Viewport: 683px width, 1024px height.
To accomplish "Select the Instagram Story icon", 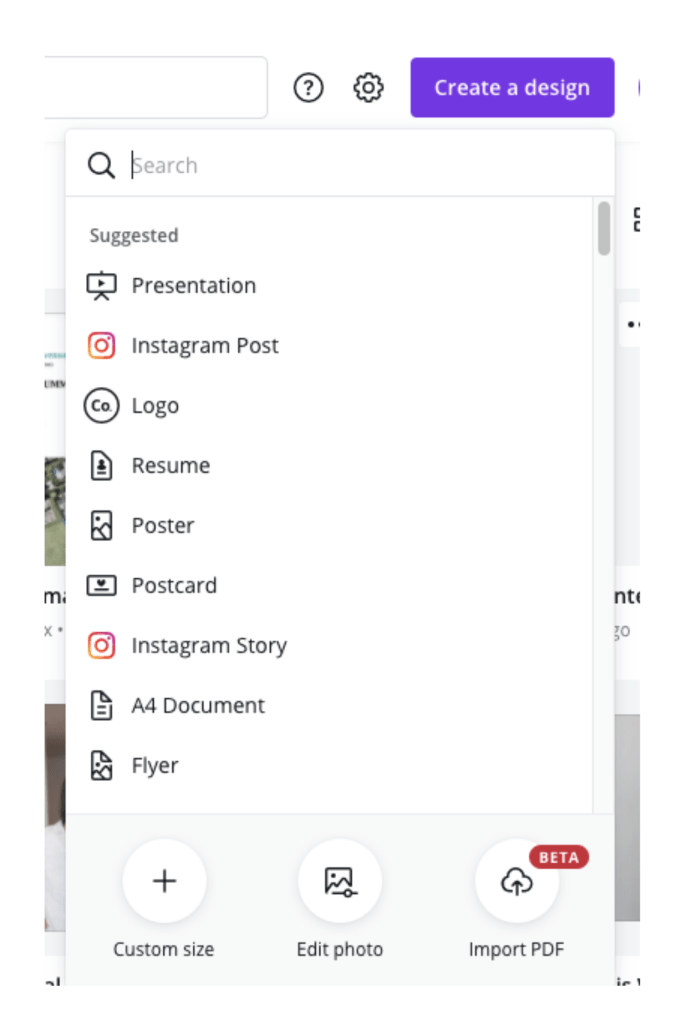I will tap(102, 645).
